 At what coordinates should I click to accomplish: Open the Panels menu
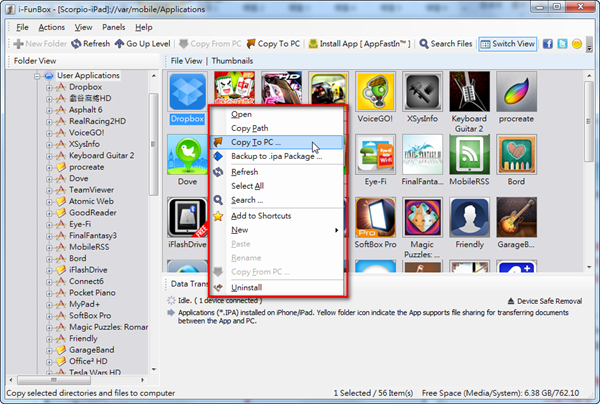pos(114,27)
